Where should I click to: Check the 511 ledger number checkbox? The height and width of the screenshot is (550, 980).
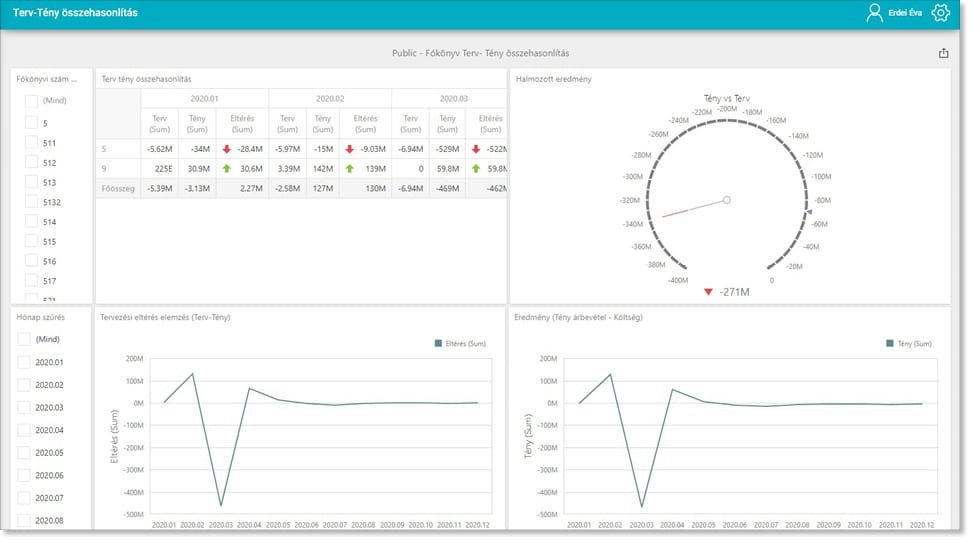click(31, 143)
